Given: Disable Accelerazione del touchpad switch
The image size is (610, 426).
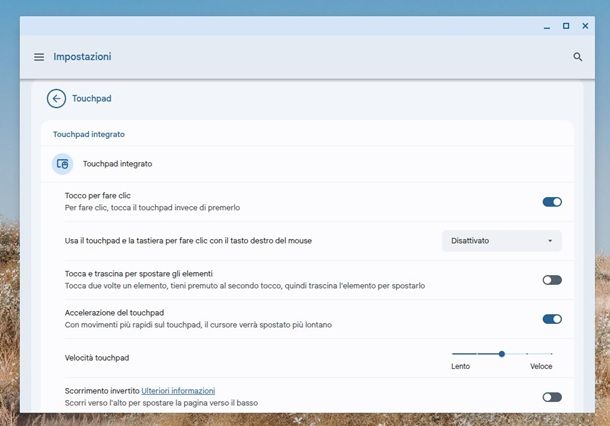Looking at the screenshot, I should coord(552,319).
